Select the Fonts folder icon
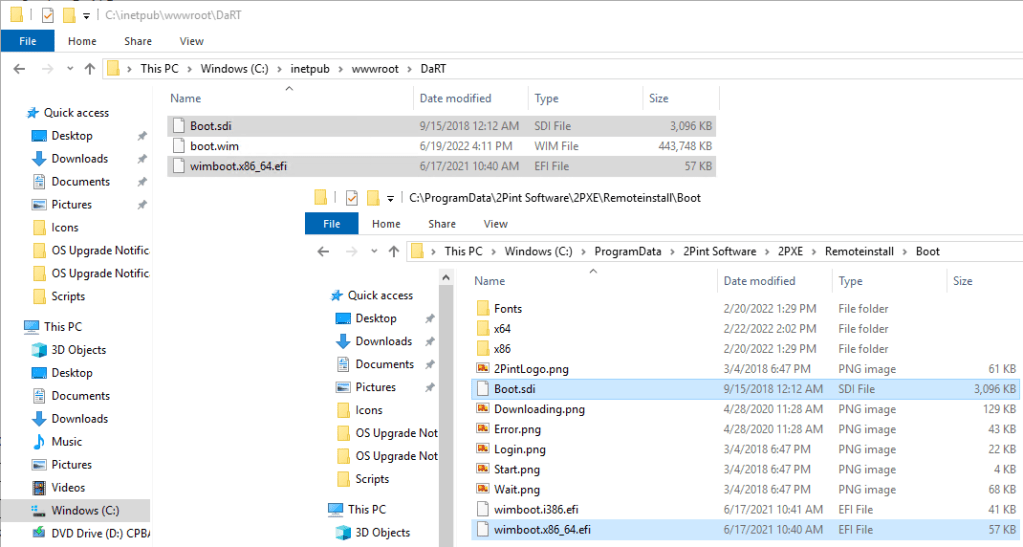 (x=482, y=309)
